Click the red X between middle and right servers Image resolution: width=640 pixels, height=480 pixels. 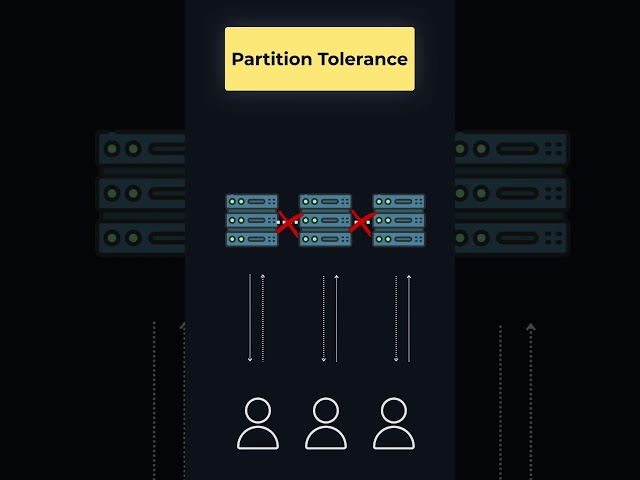point(362,223)
